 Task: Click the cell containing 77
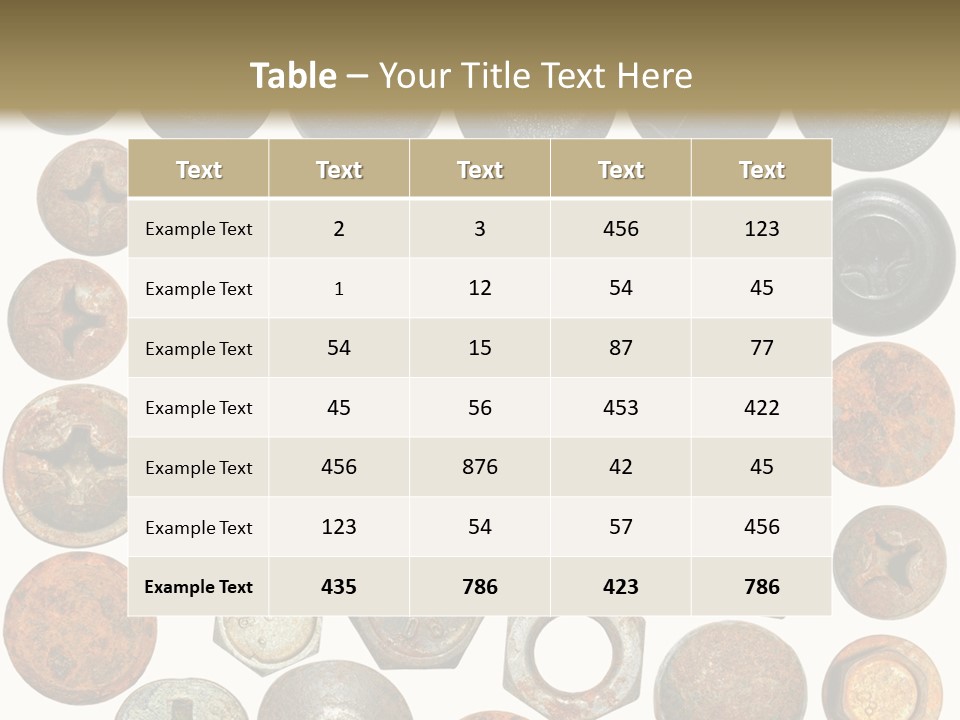click(762, 348)
